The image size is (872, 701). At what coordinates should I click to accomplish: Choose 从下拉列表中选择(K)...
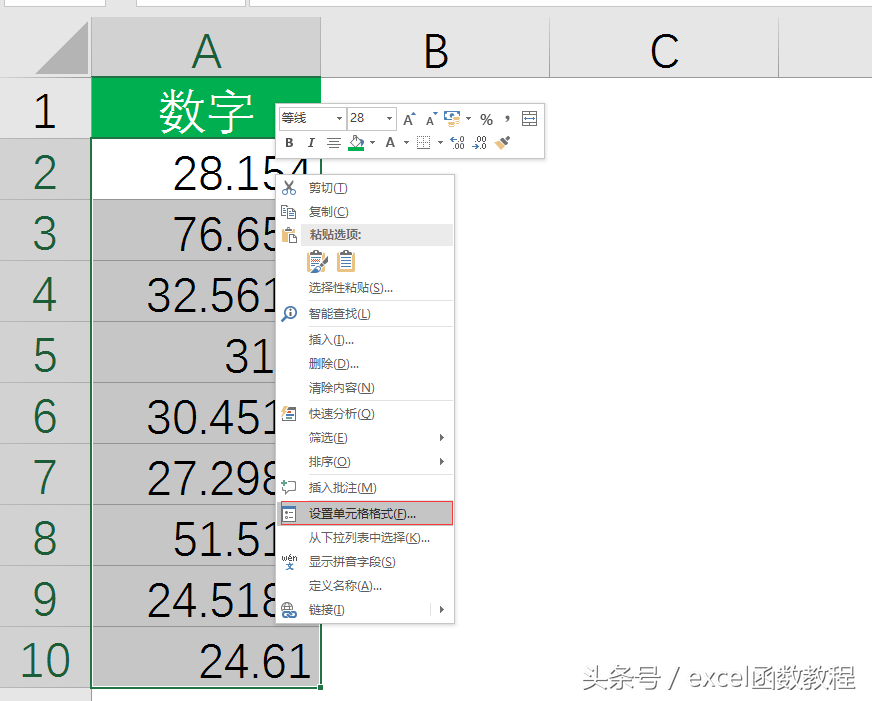pos(365,538)
